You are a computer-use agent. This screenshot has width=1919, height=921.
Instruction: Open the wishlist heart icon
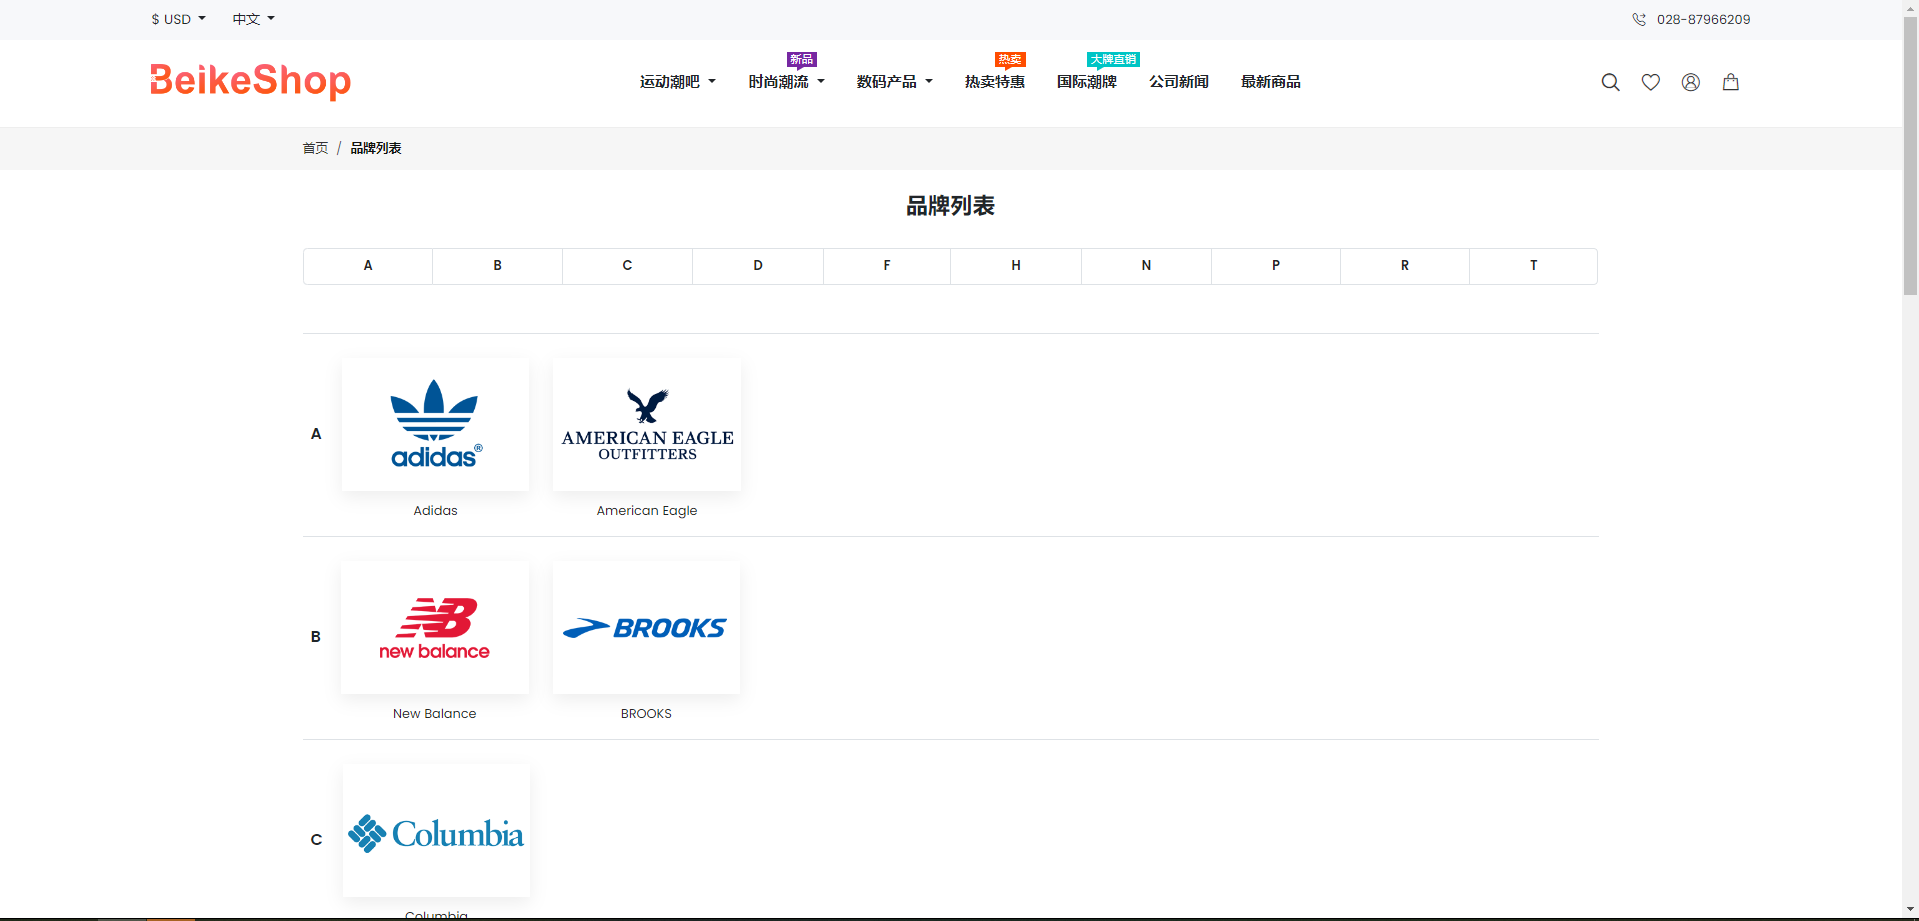click(1650, 82)
